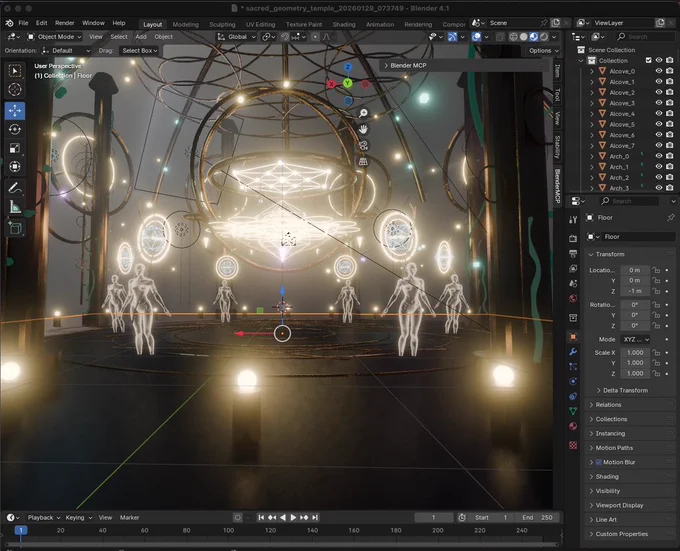Screen dimensions: 680x551
Task: Open the viewport Add menu
Action: coord(141,37)
